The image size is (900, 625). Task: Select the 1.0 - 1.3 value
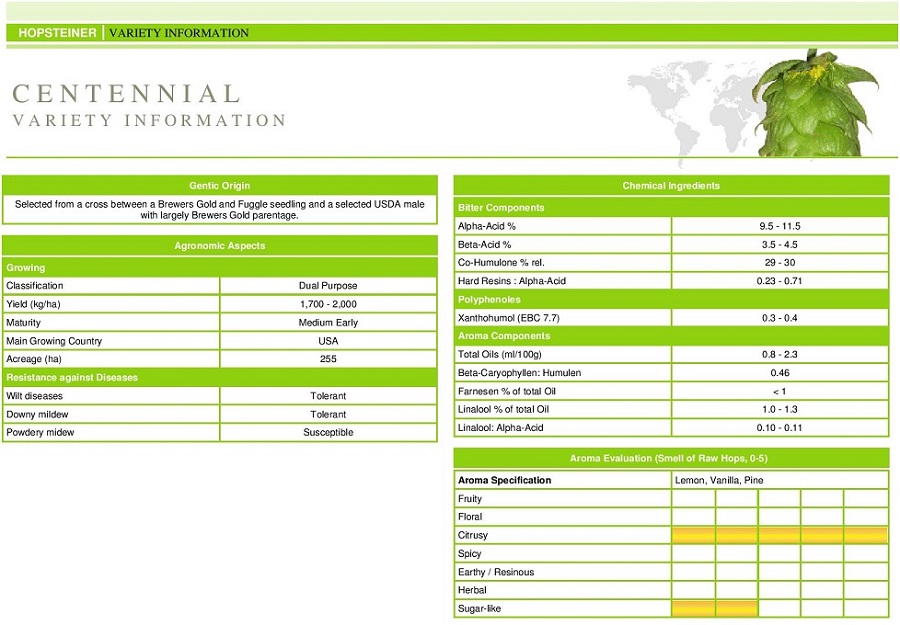pos(779,409)
